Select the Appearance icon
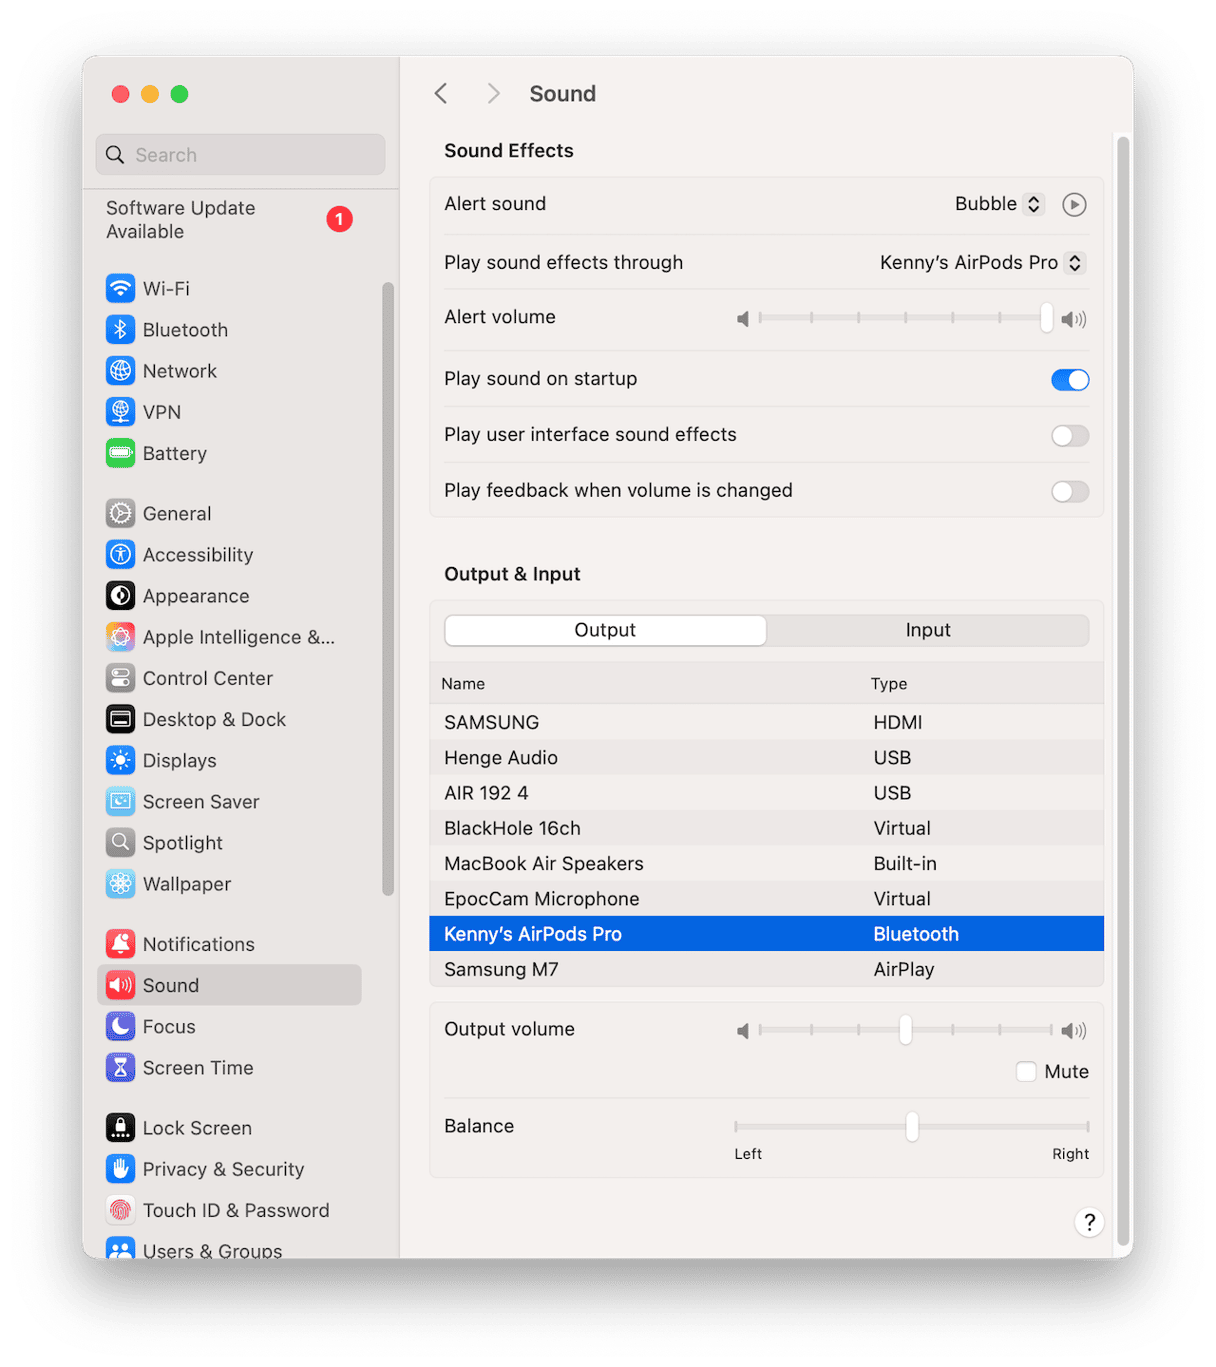The height and width of the screenshot is (1367, 1216). pyautogui.click(x=120, y=595)
